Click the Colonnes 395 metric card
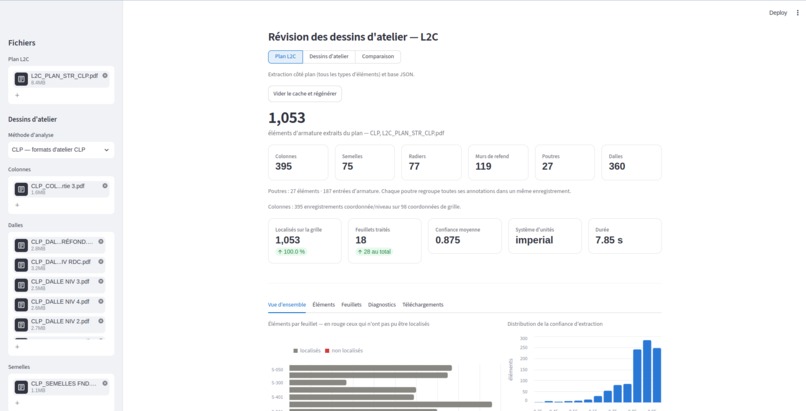The width and height of the screenshot is (806, 411). click(298, 162)
